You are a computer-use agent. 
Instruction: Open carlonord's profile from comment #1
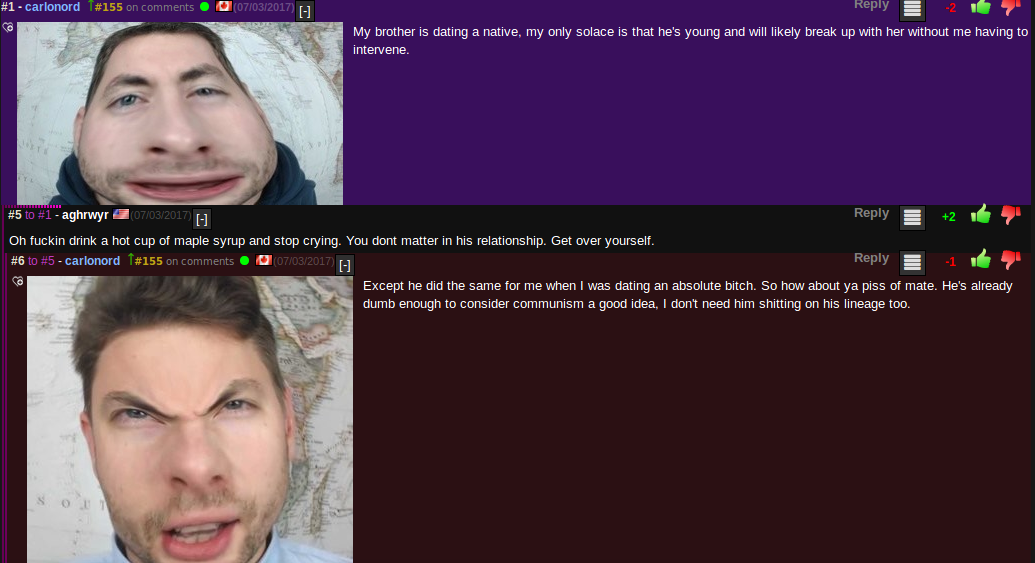click(52, 7)
